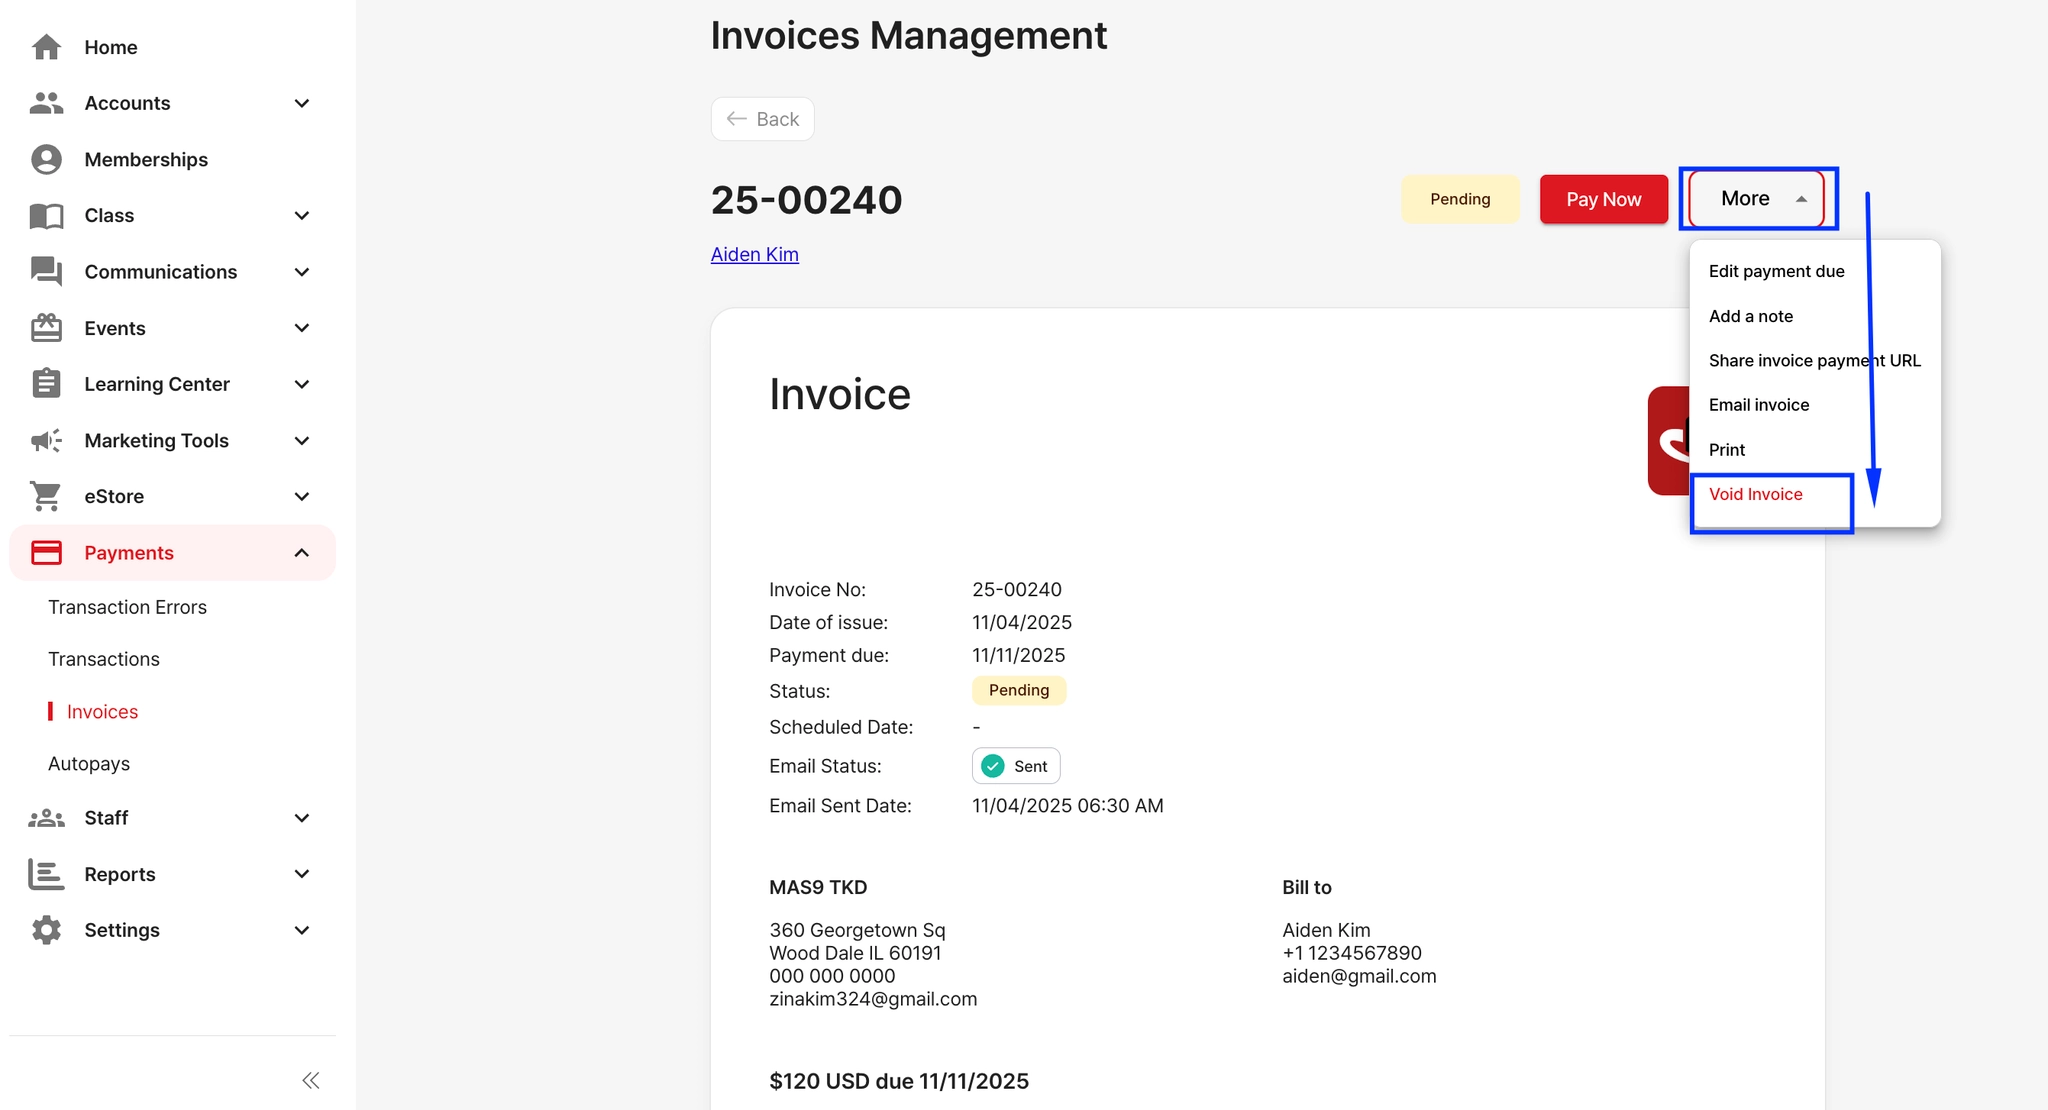Choose Email invoice option
The height and width of the screenshot is (1110, 2048).
click(x=1758, y=405)
